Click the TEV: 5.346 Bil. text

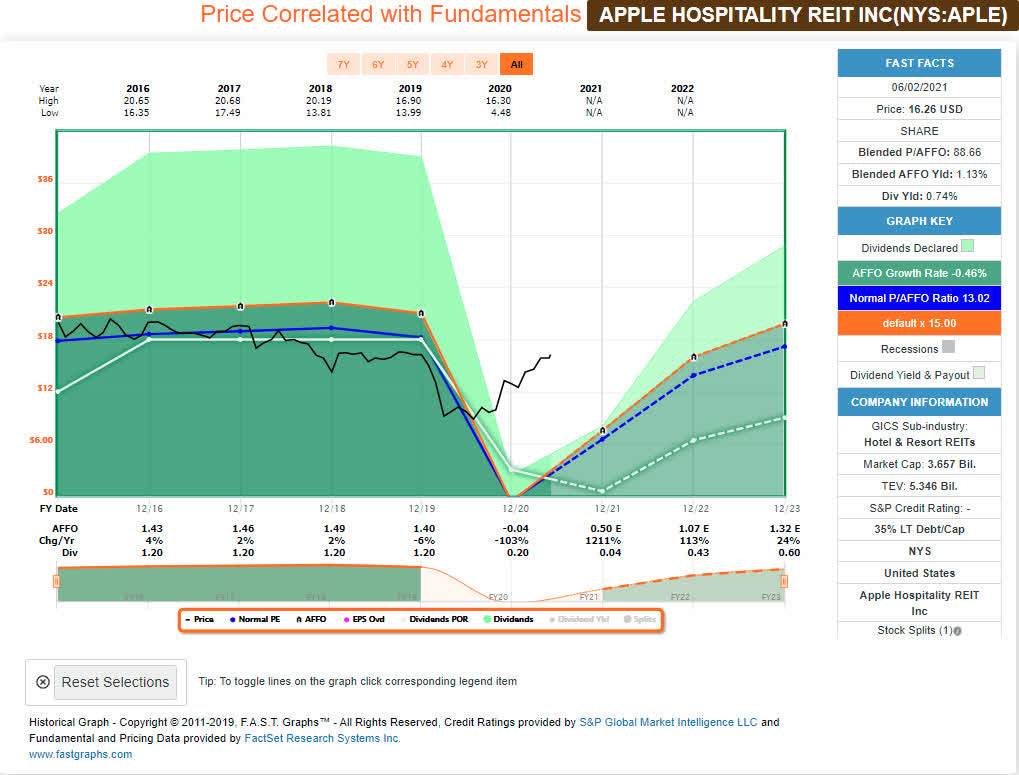click(919, 486)
